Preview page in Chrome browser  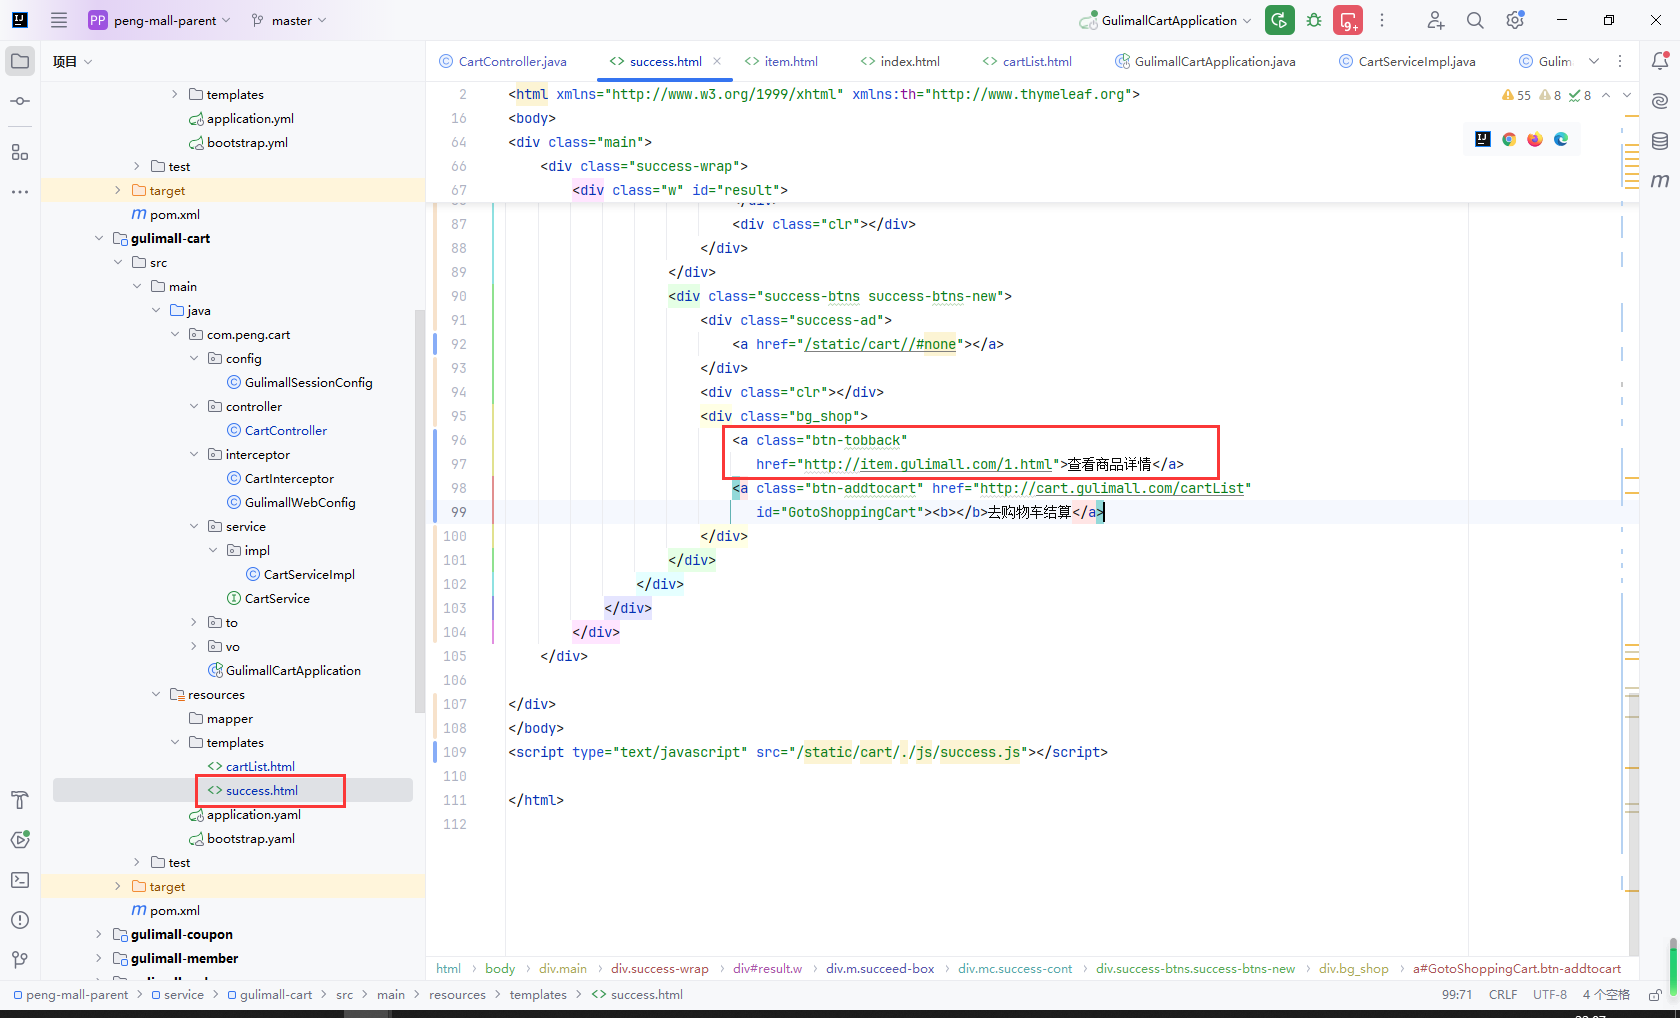click(1509, 139)
